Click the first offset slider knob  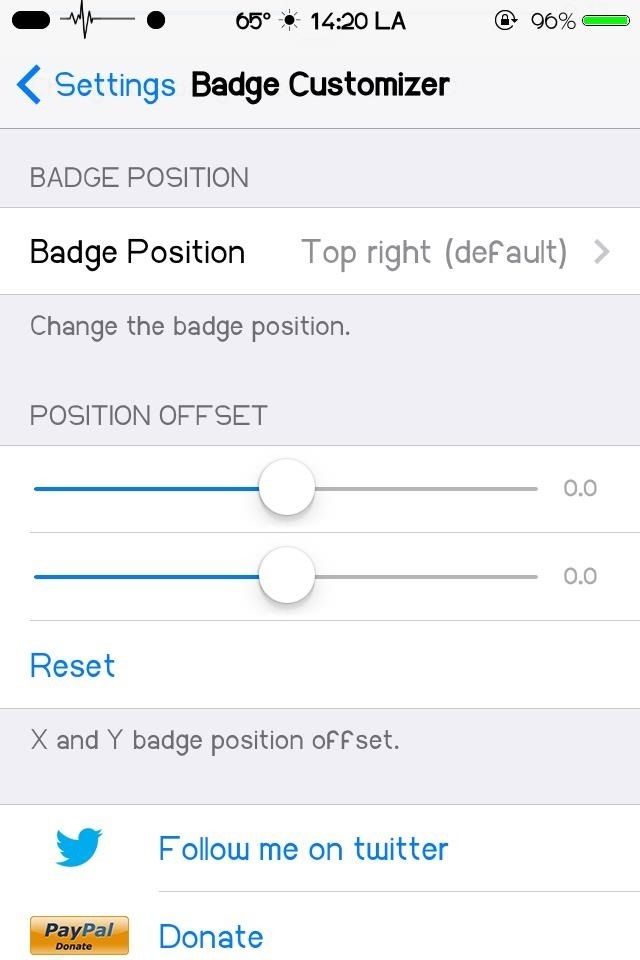287,489
